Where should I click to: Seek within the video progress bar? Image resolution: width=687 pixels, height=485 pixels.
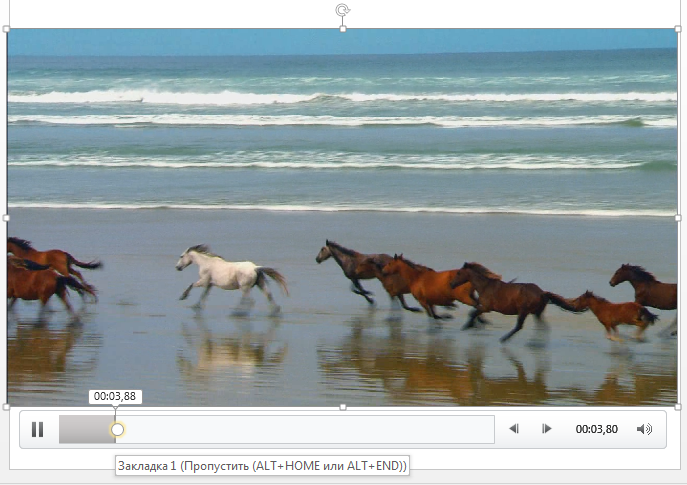[276, 429]
